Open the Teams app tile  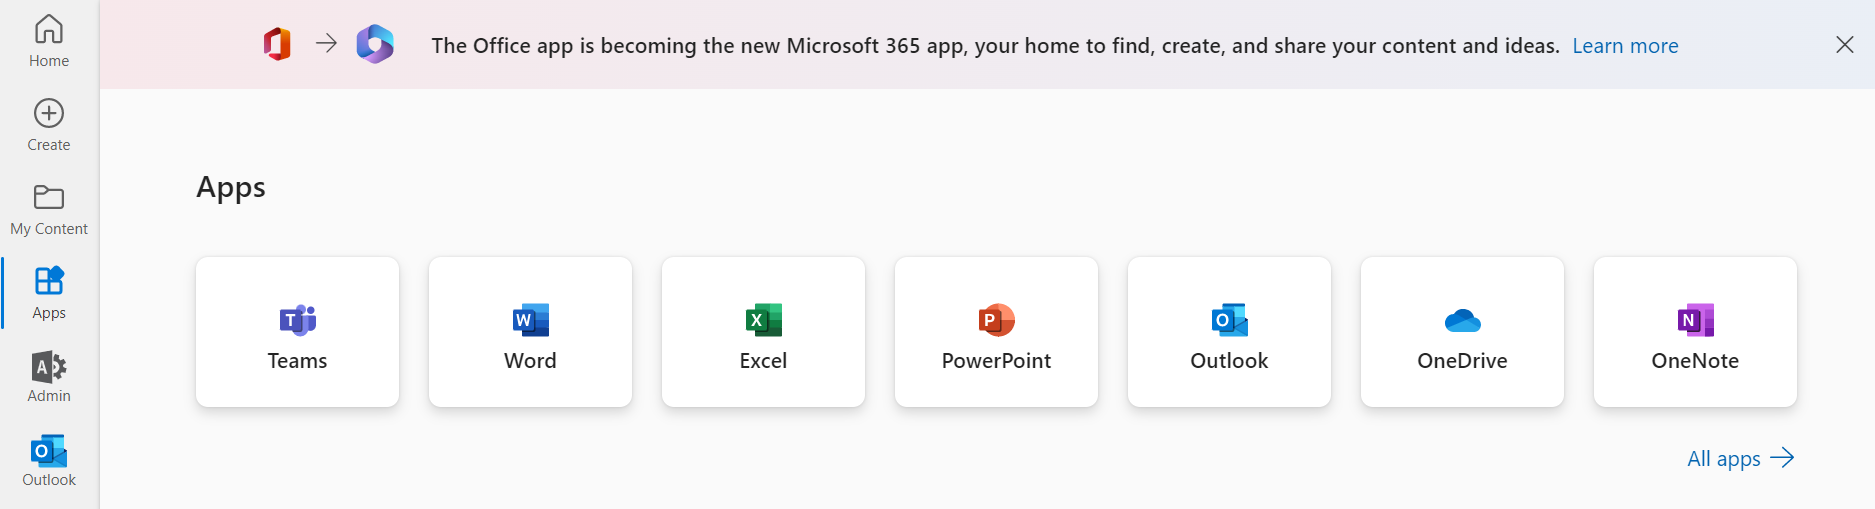click(x=297, y=332)
